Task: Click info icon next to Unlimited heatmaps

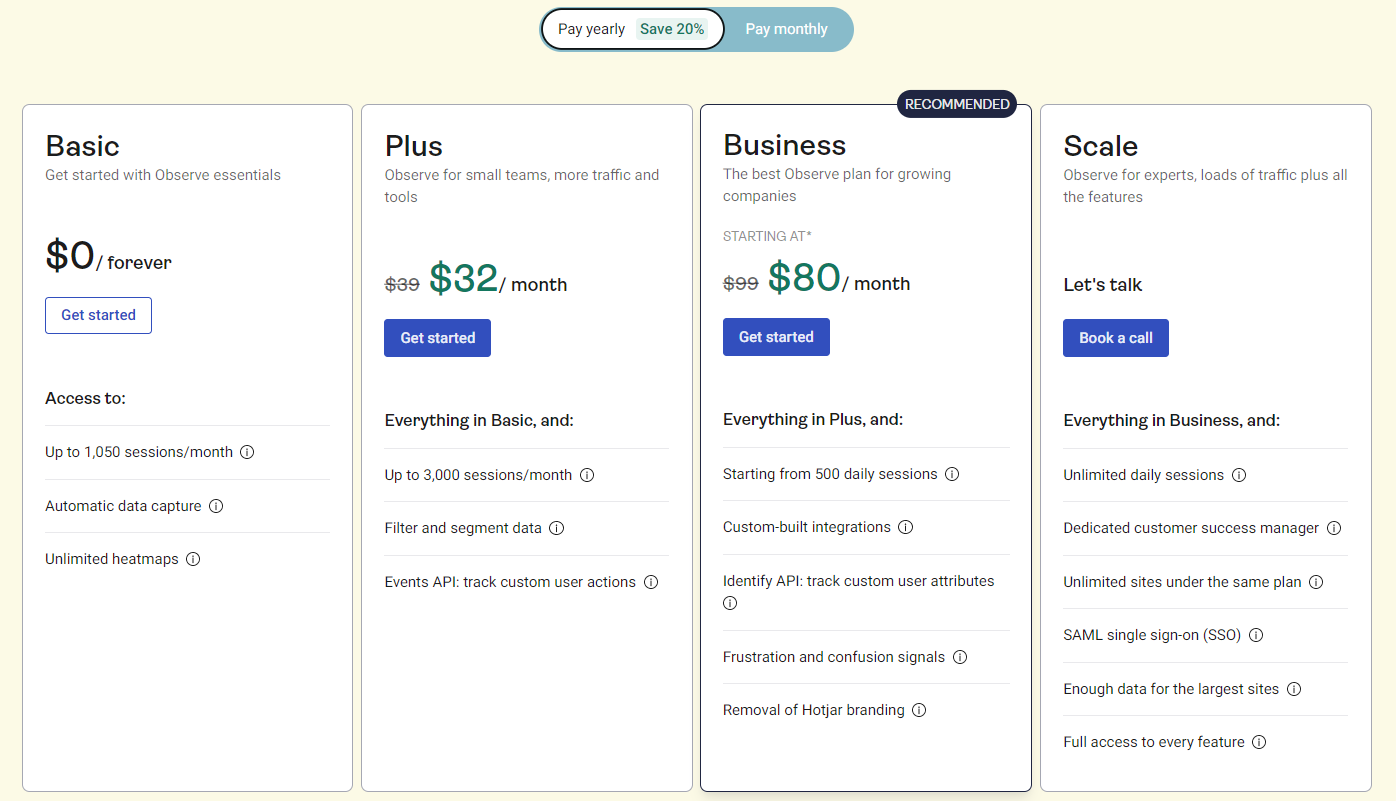Action: pos(193,559)
